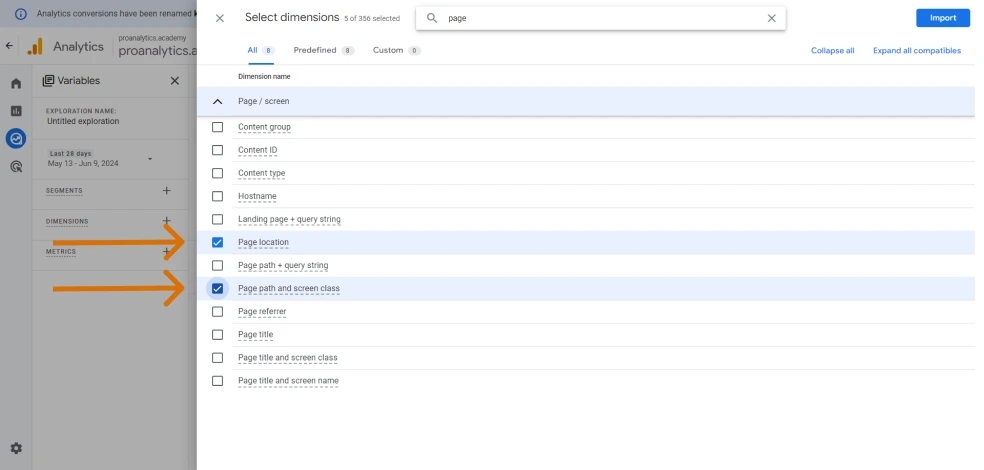Viewport: 984px width, 470px height.
Task: Click the Hostname dimension name
Action: [257, 196]
